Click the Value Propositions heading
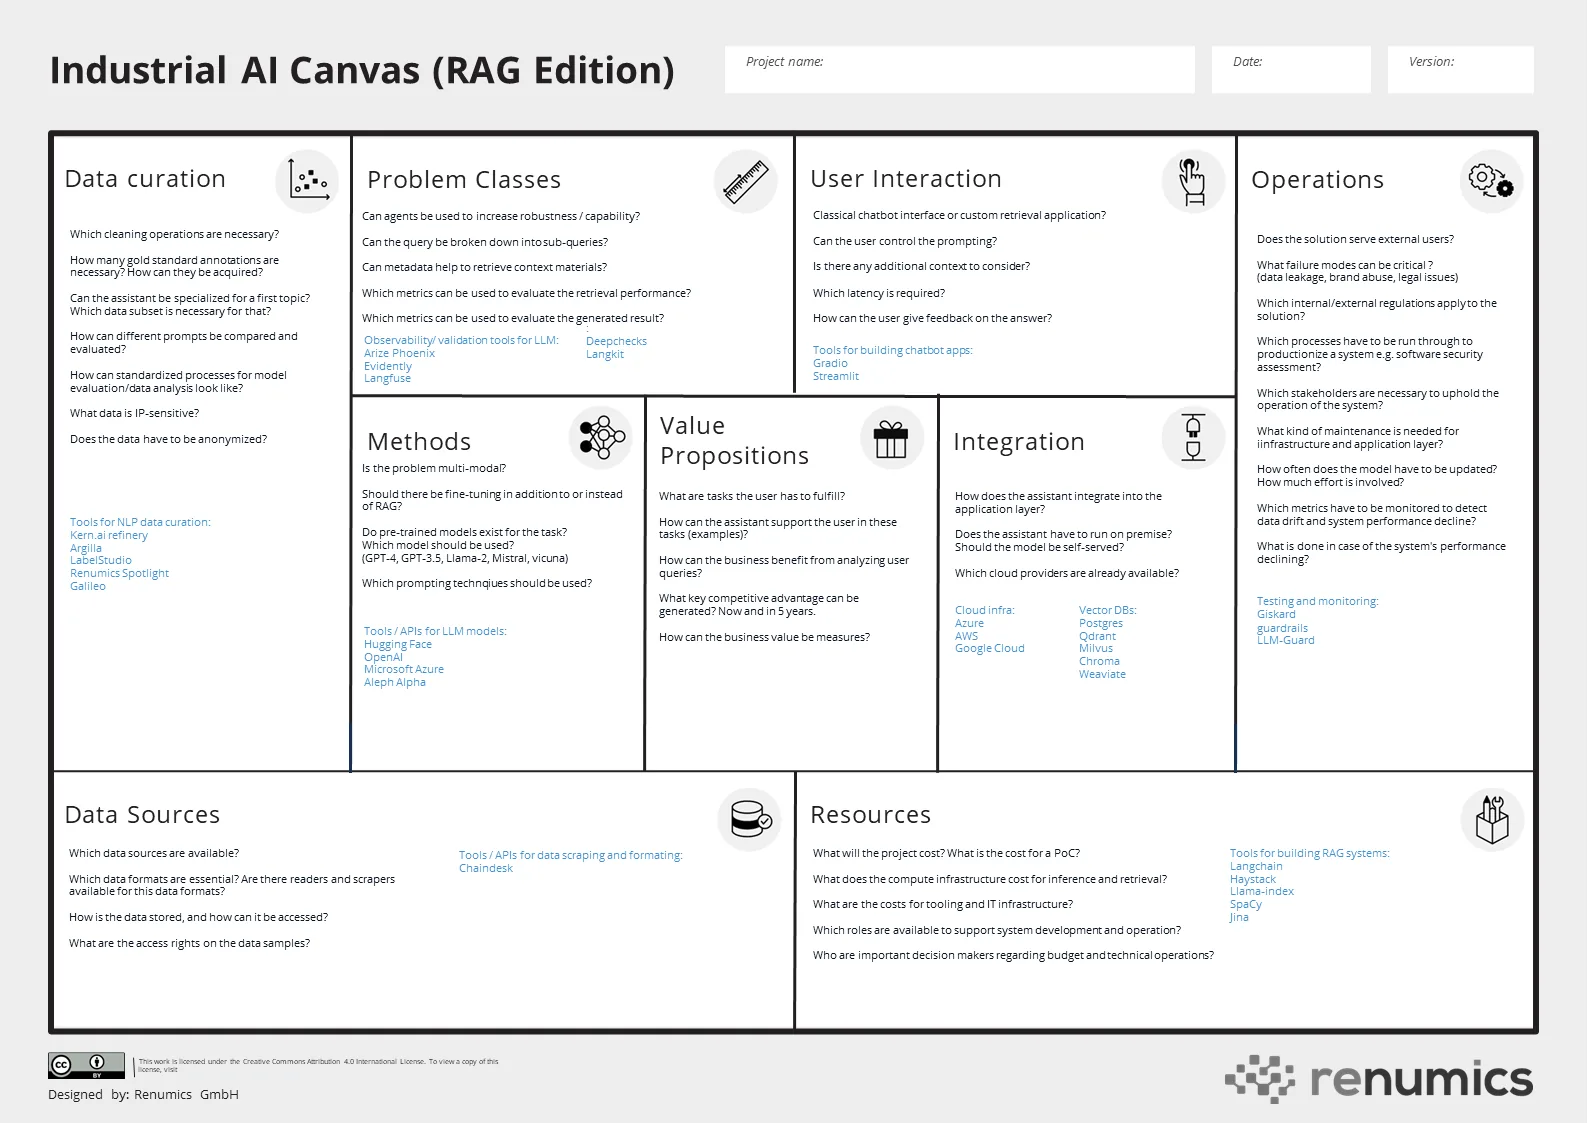Screen dimensions: 1588x1123 coord(734,440)
